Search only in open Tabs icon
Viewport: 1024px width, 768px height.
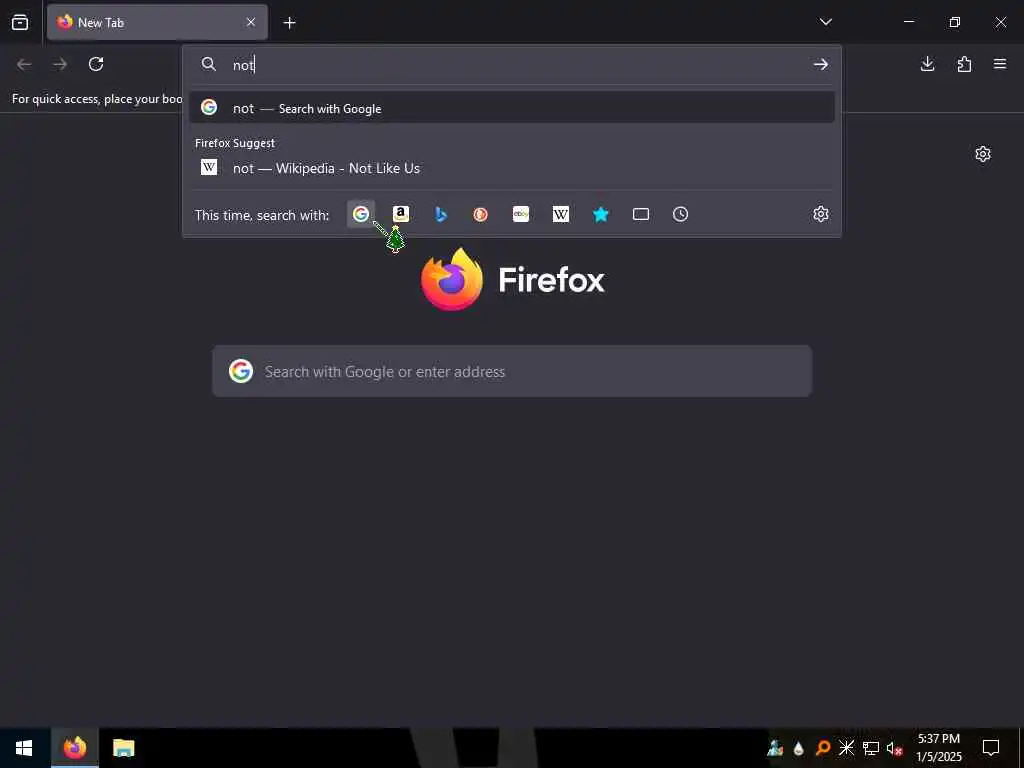coord(641,214)
